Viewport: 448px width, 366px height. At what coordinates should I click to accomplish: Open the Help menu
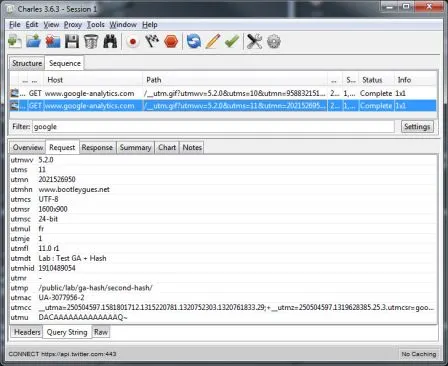[x=150, y=25]
